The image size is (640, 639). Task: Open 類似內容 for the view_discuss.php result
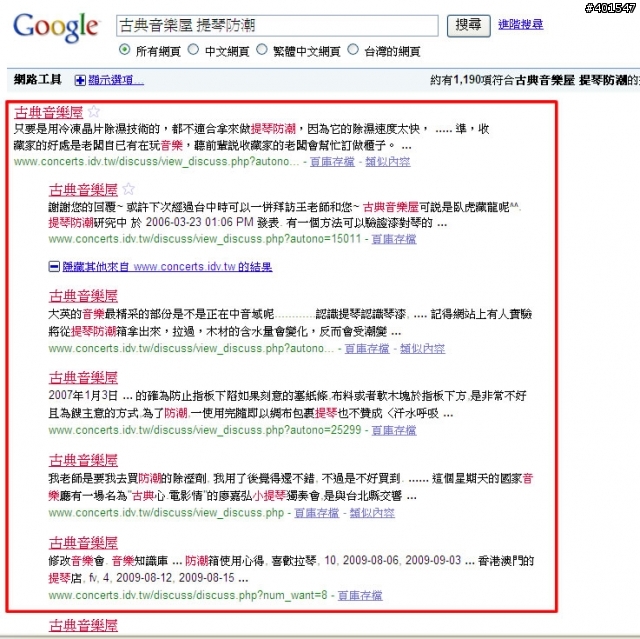(372, 513)
